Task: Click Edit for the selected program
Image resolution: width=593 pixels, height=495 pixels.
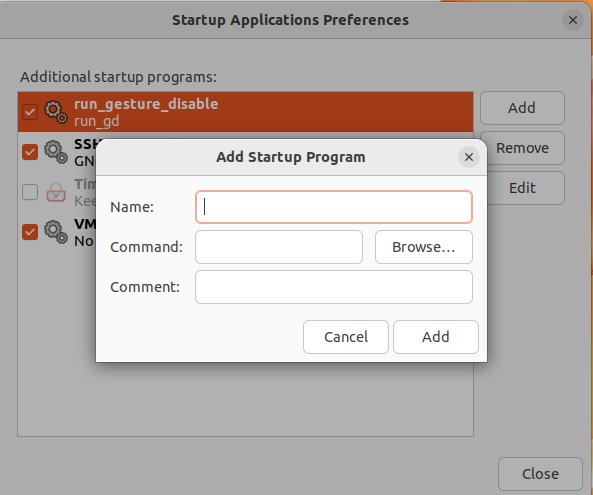Action: coord(522,188)
